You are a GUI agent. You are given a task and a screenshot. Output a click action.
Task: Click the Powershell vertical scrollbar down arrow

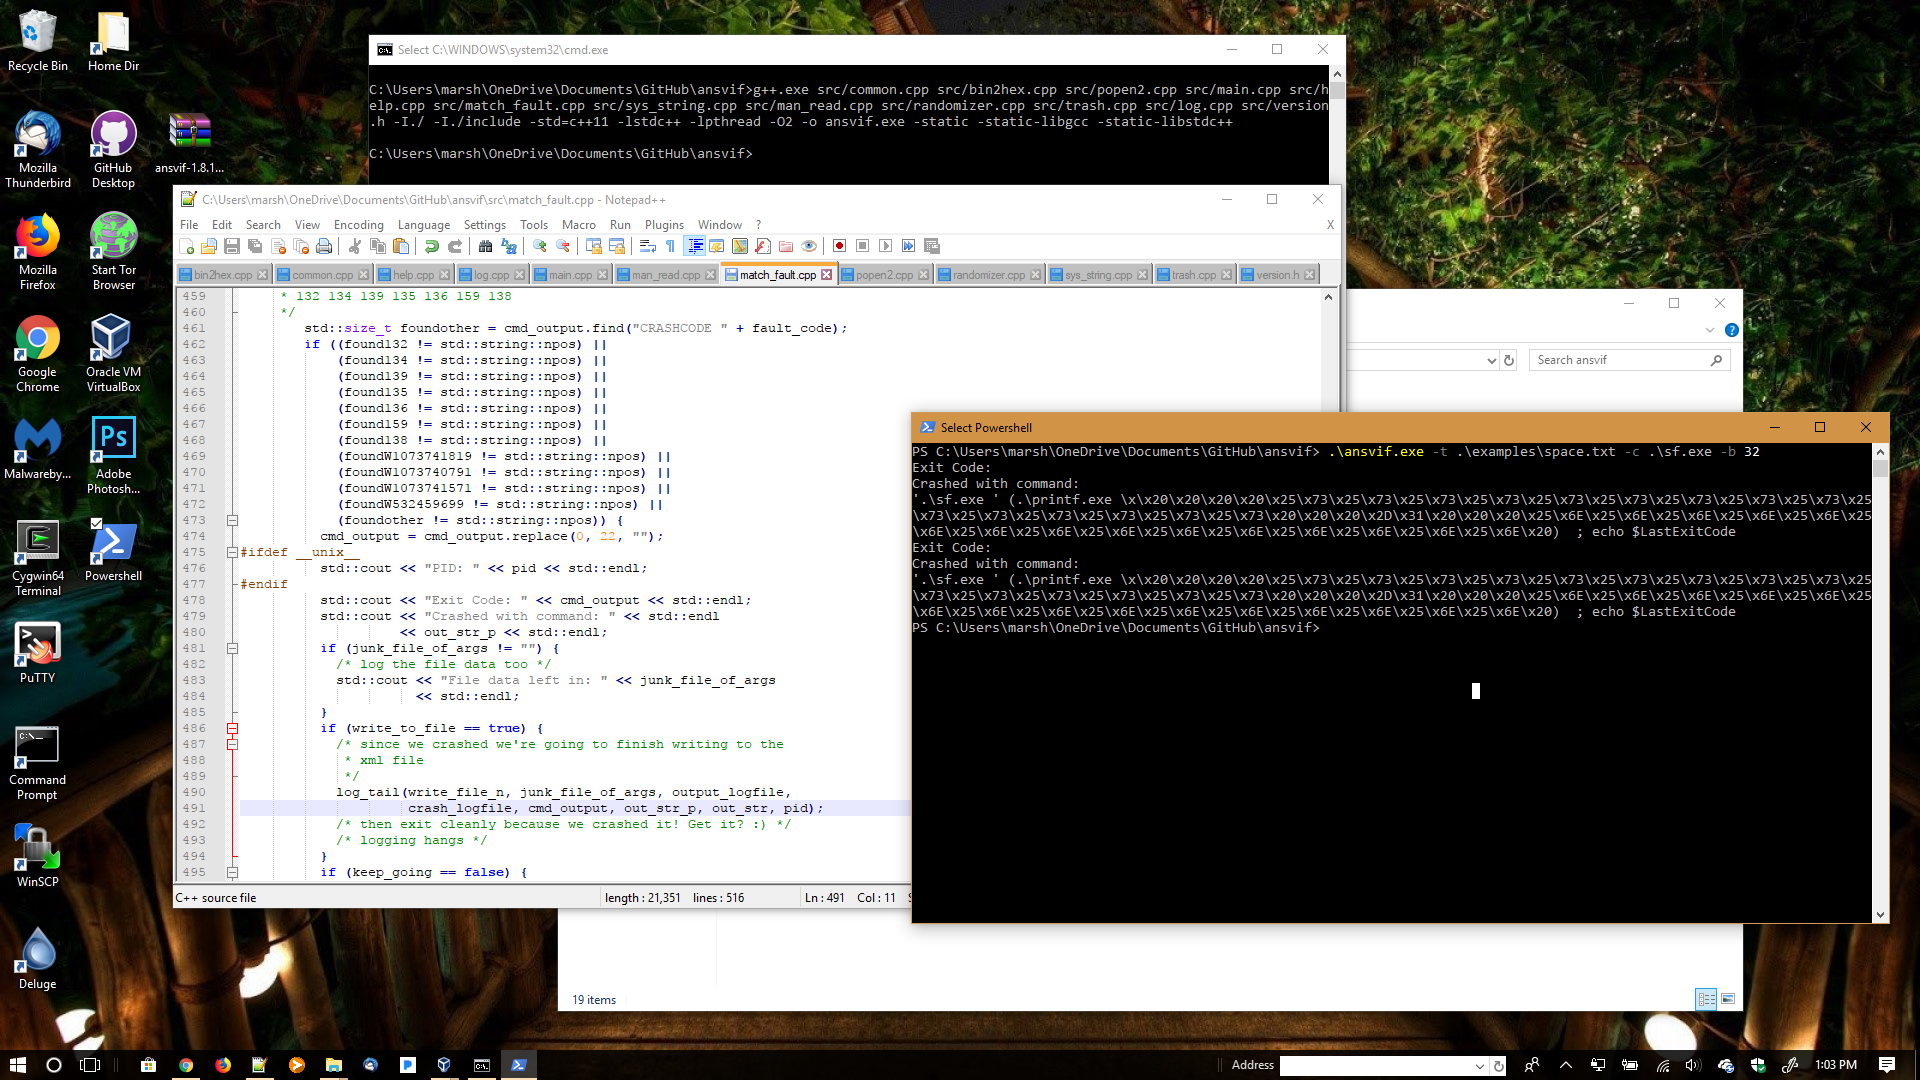click(1880, 914)
